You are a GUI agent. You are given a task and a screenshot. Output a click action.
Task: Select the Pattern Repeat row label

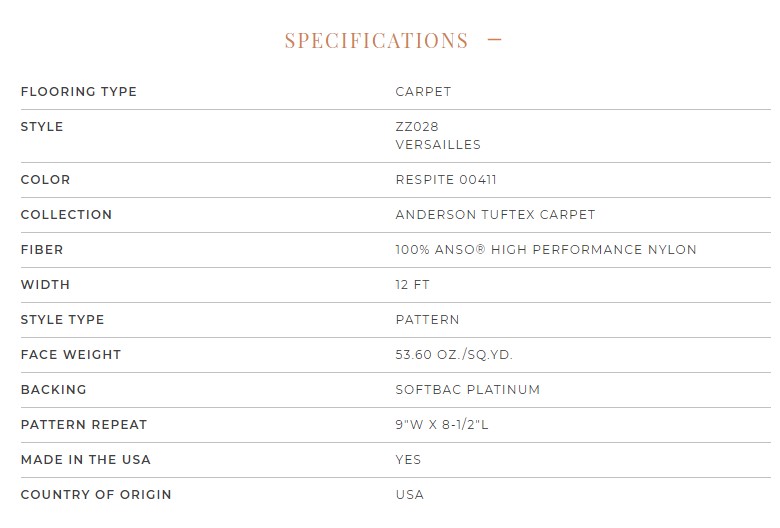pos(84,424)
